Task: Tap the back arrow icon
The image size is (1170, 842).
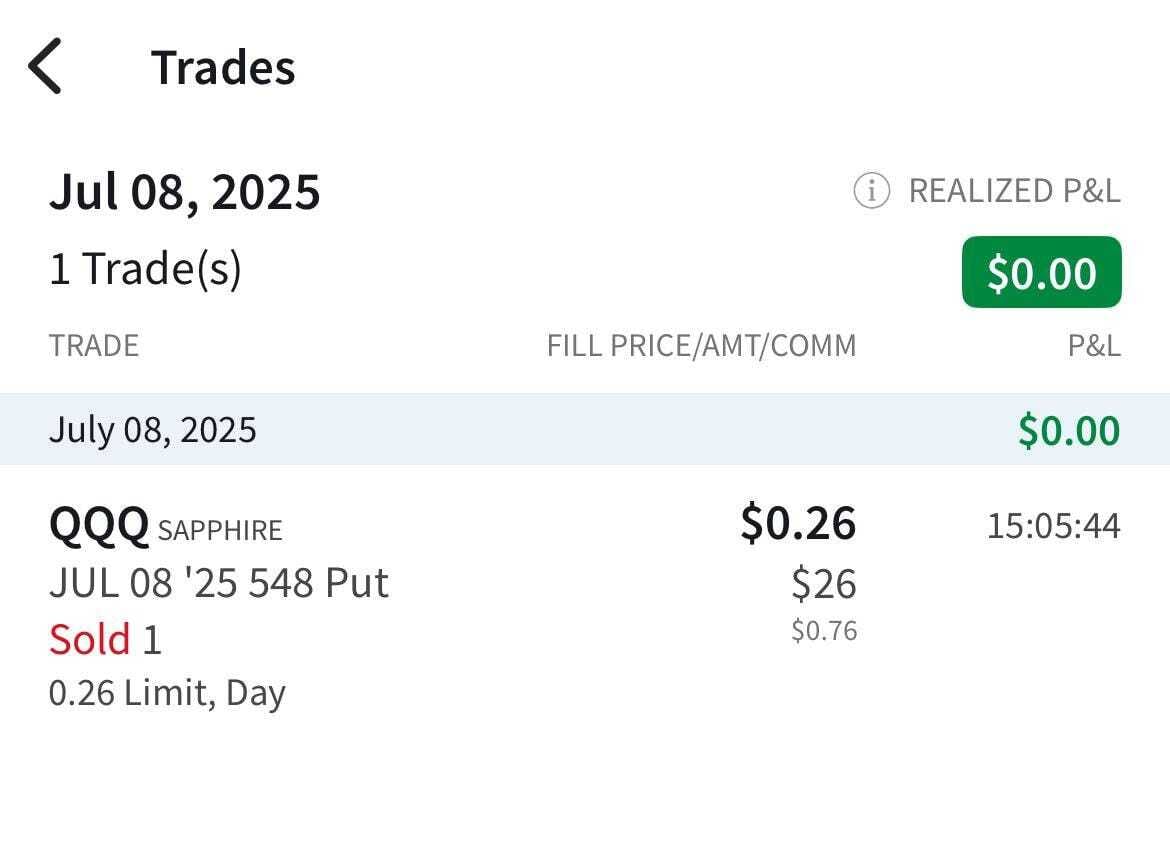Action: tap(45, 66)
